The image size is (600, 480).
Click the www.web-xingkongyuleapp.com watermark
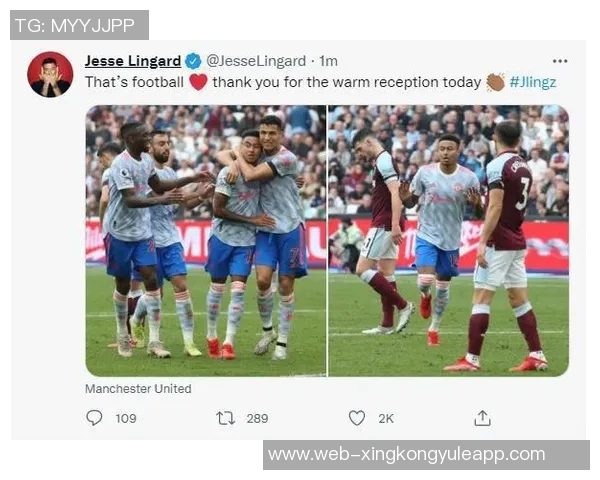[x=406, y=454]
